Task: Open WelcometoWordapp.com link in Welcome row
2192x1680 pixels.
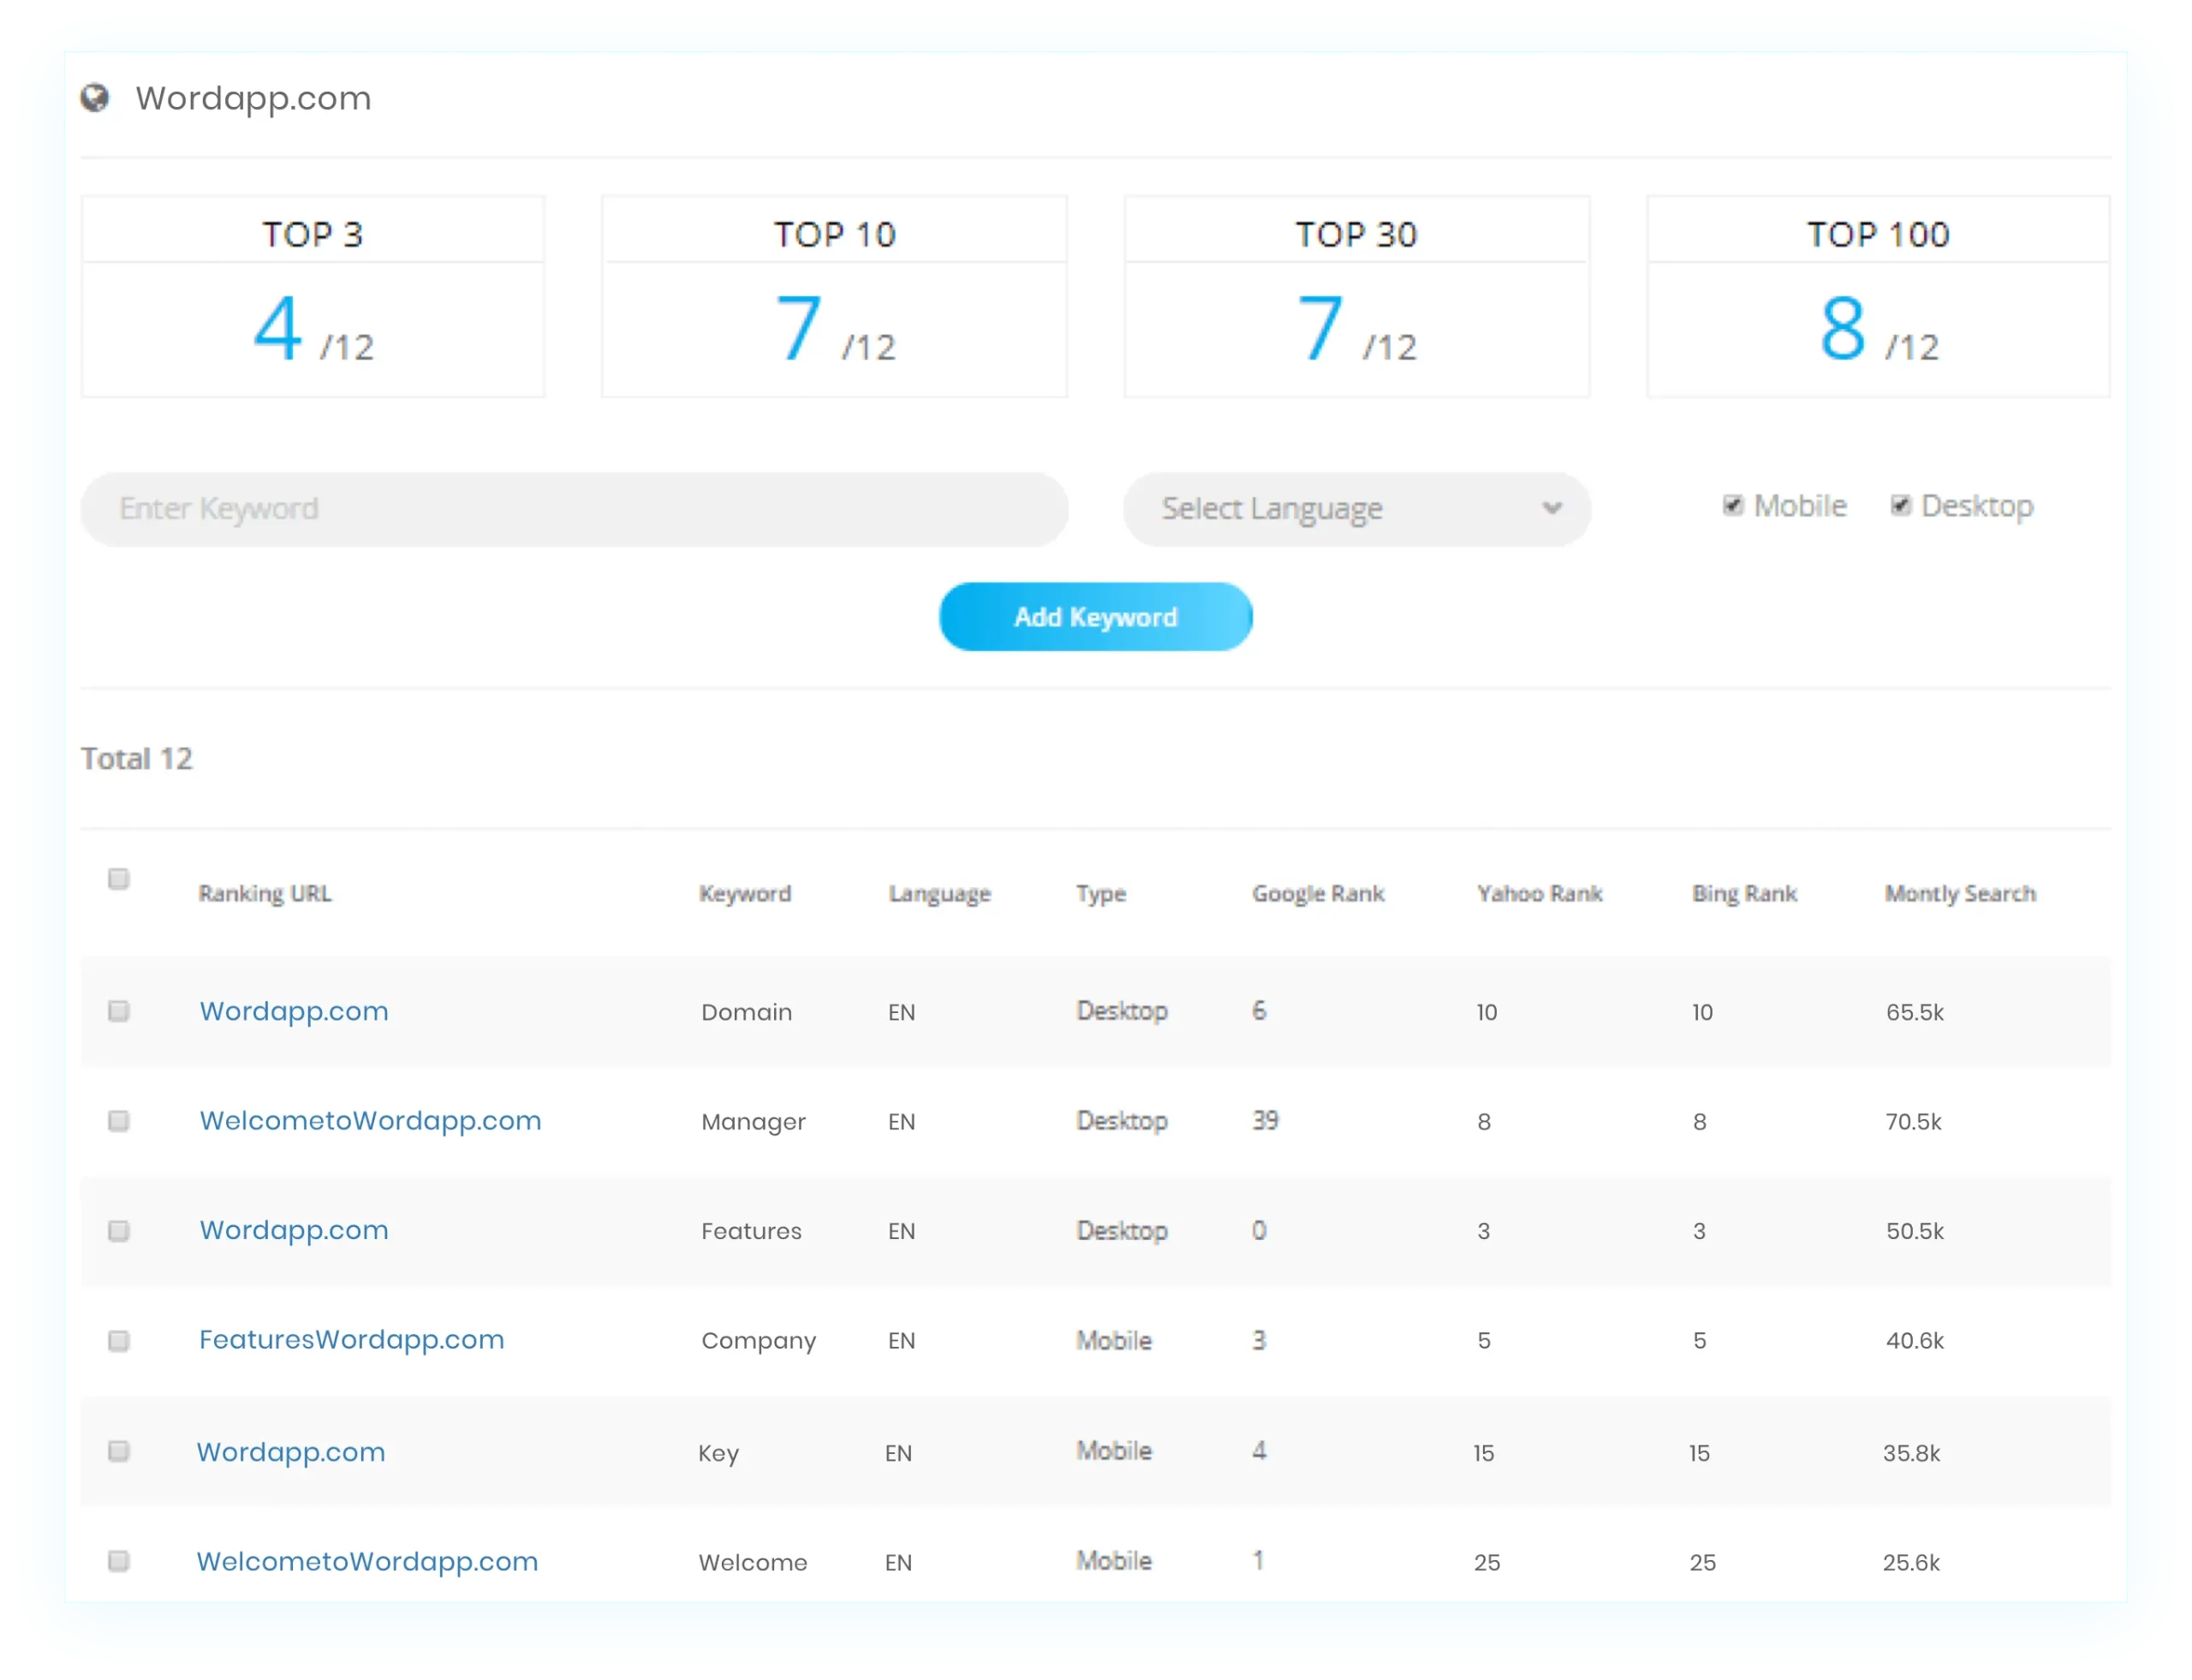Action: 367,1562
